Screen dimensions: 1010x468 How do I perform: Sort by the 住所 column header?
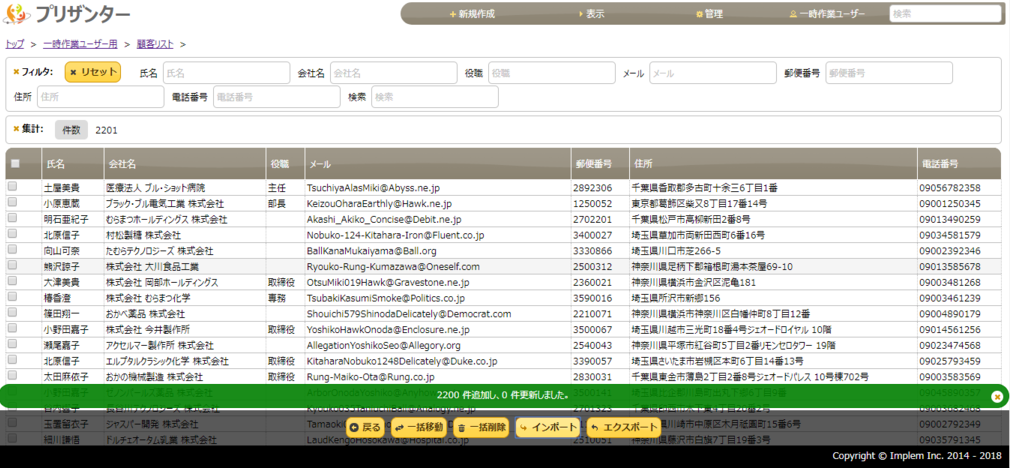tap(774, 164)
